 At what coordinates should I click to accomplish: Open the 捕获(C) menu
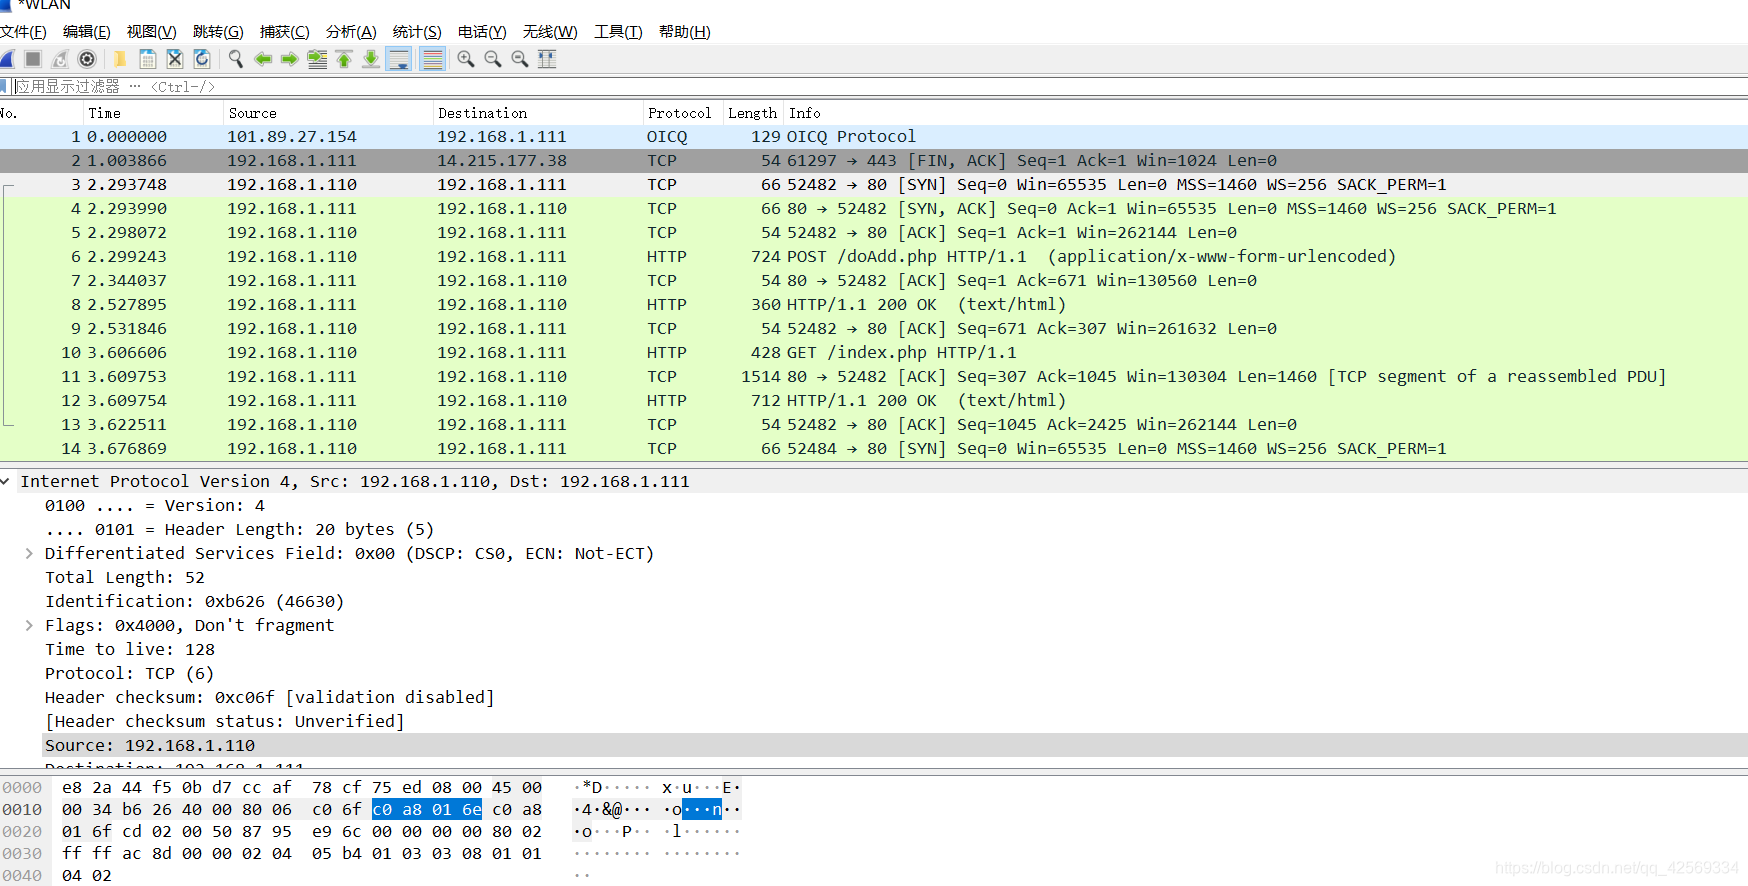285,32
